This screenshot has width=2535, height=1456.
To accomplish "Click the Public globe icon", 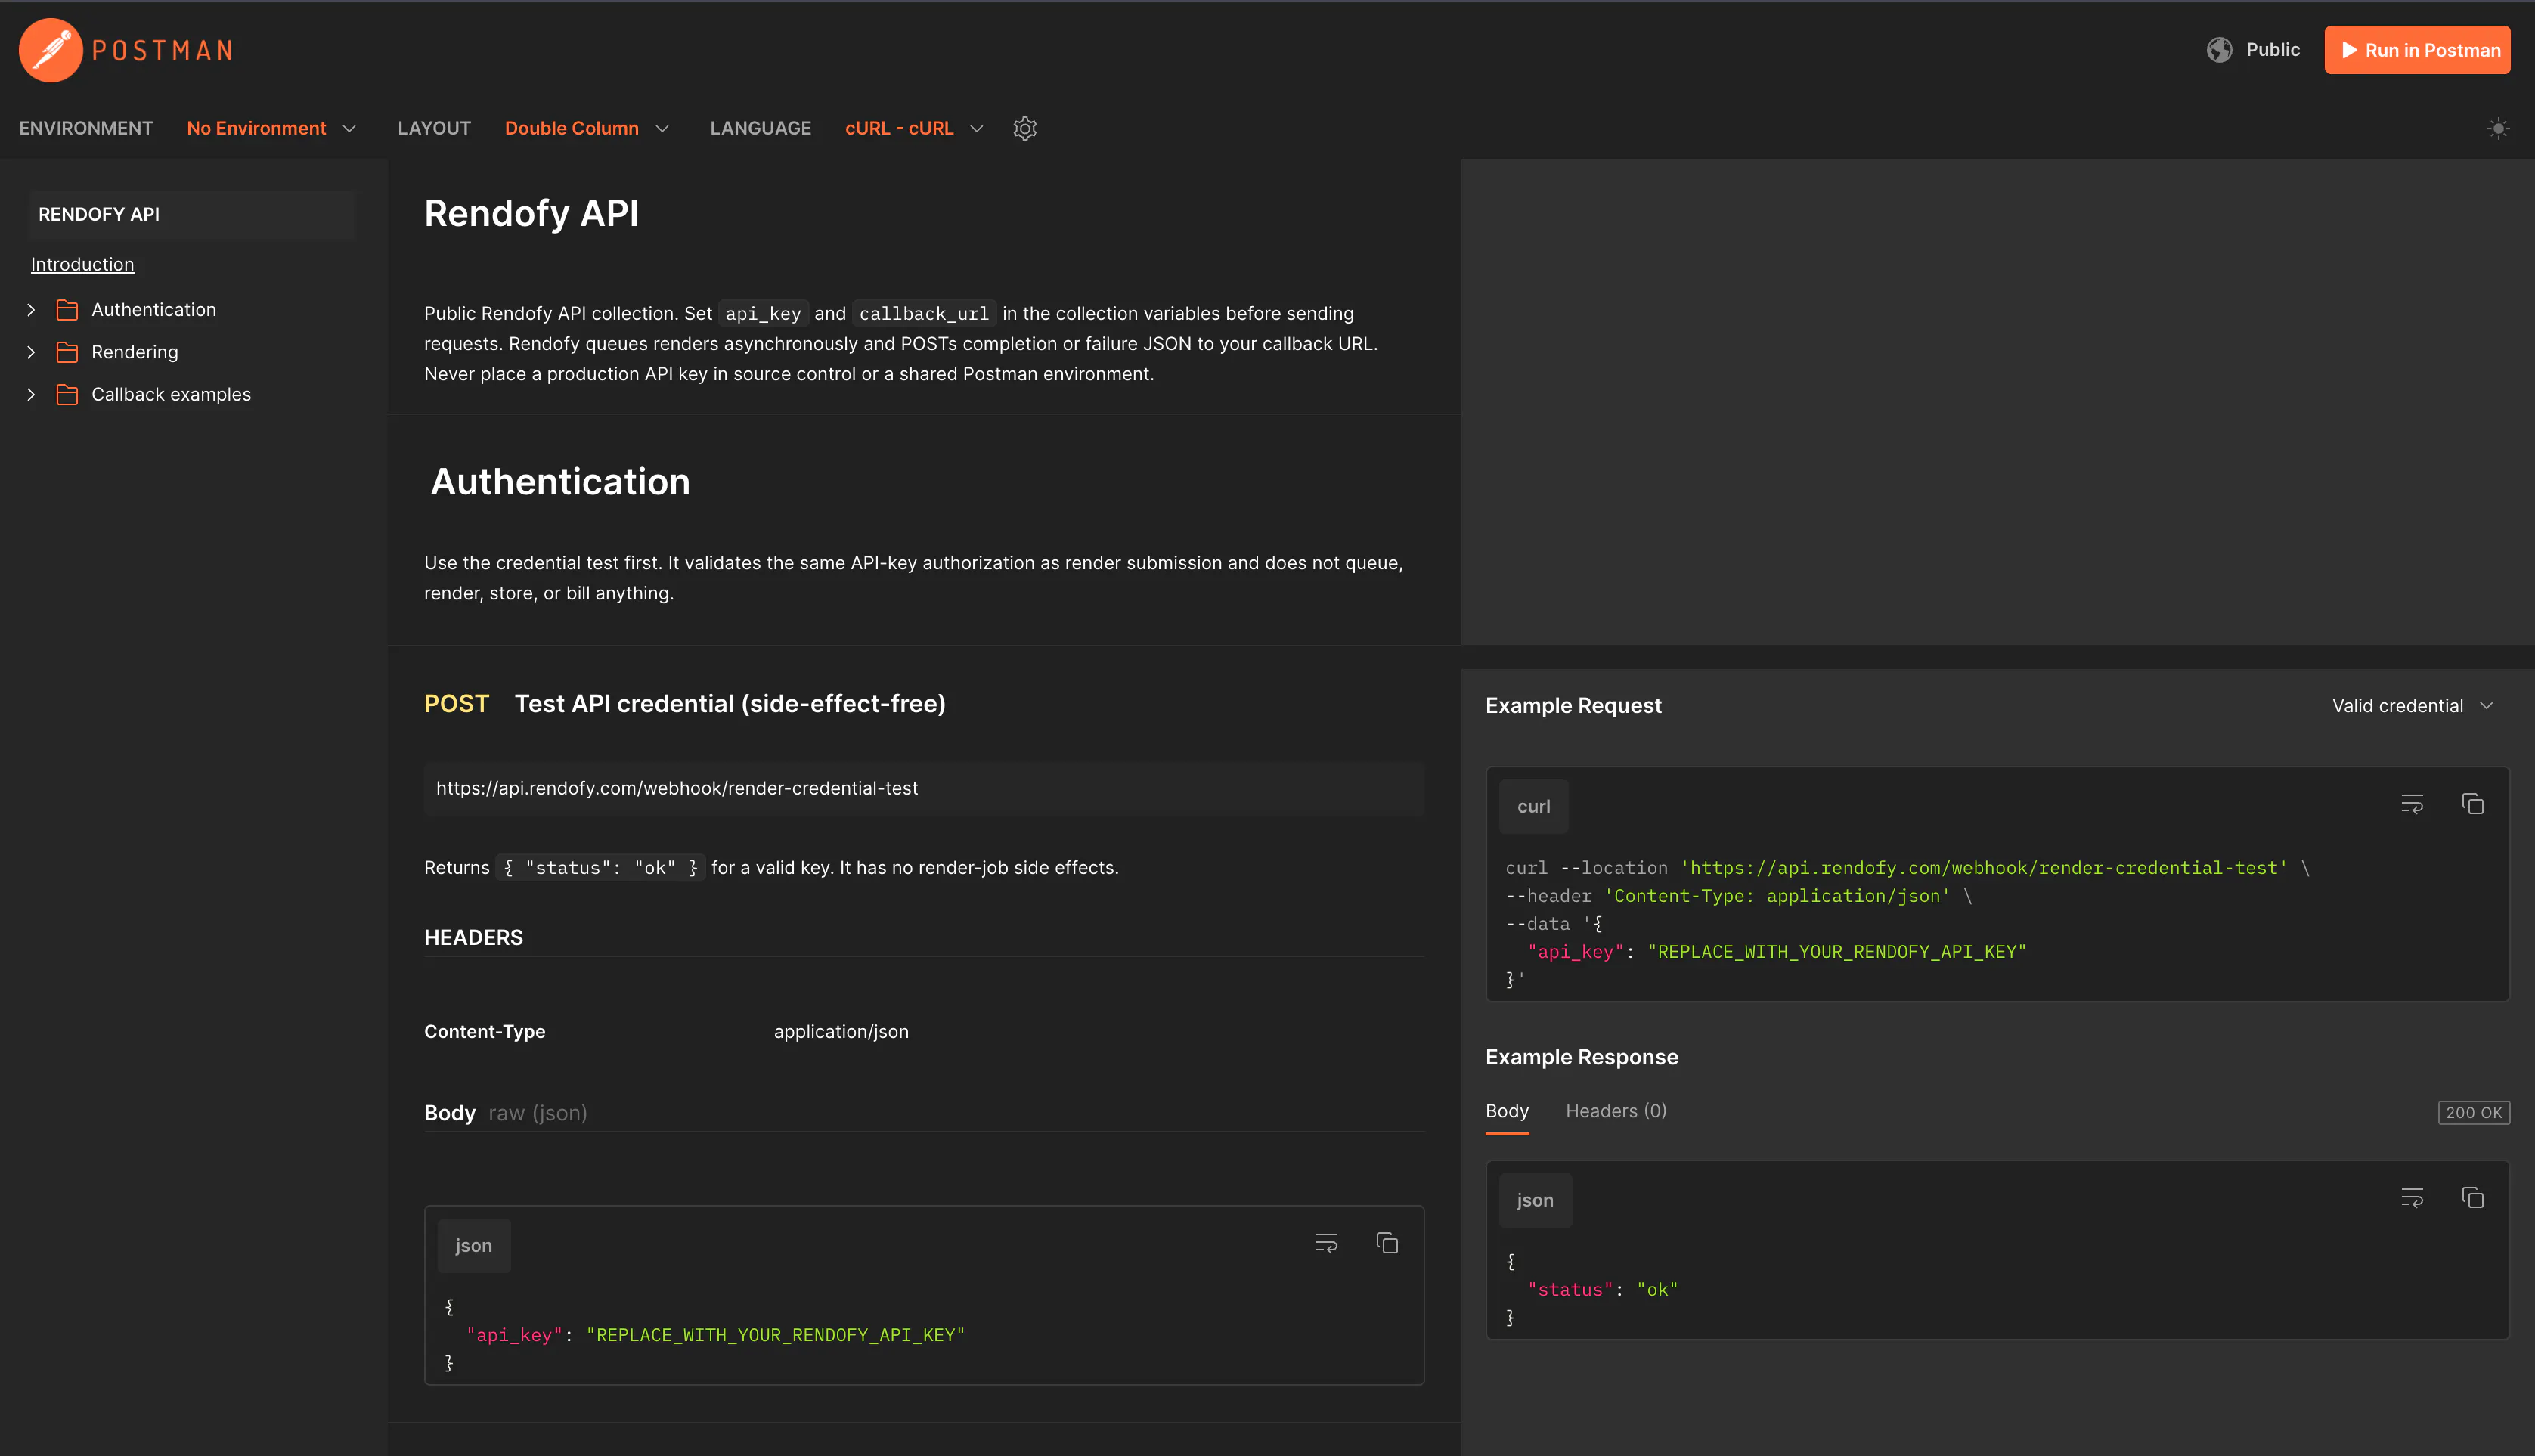I will (x=2219, y=50).
